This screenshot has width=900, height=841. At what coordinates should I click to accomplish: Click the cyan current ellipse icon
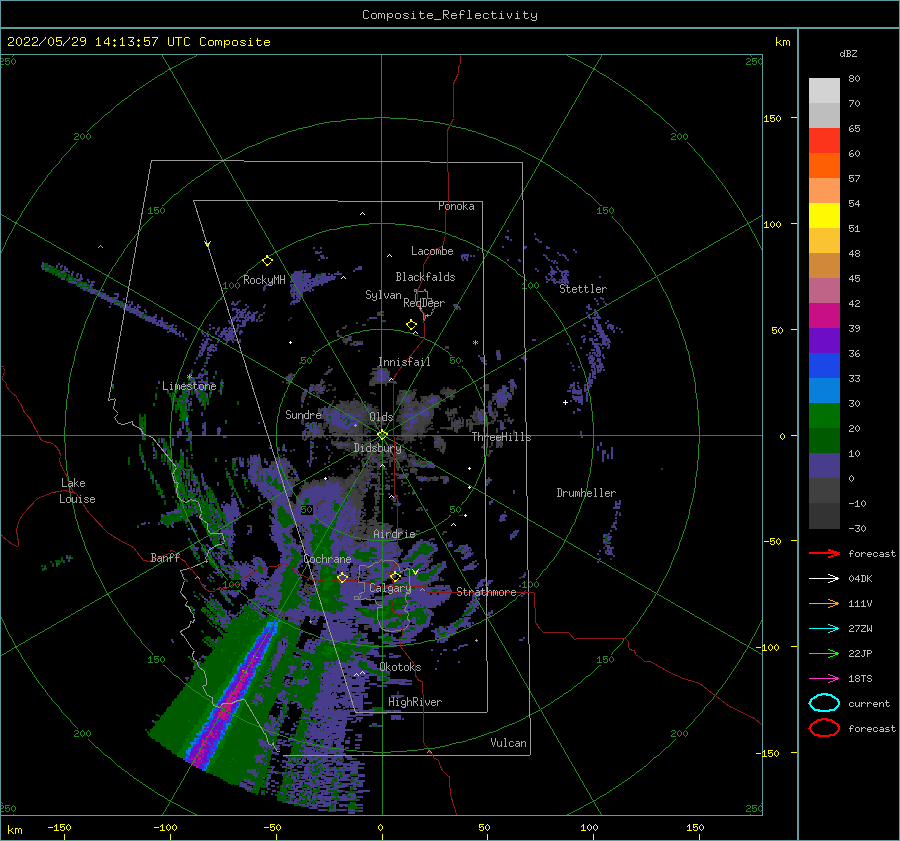point(824,703)
